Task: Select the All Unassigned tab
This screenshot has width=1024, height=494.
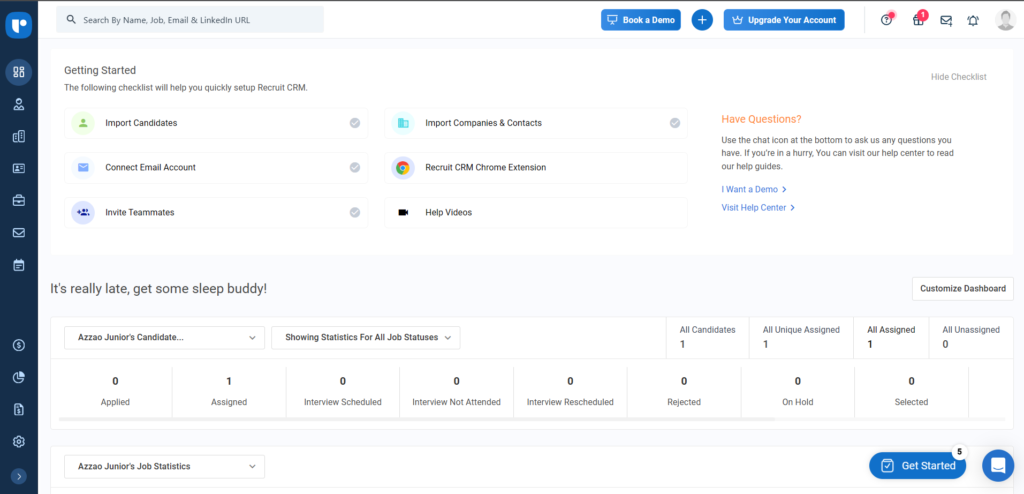Action: click(x=971, y=337)
